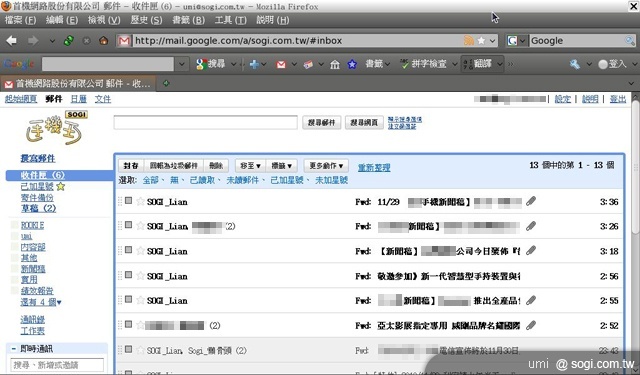Select checkbox for the 3:36 message
640x375 pixels.
128,200
